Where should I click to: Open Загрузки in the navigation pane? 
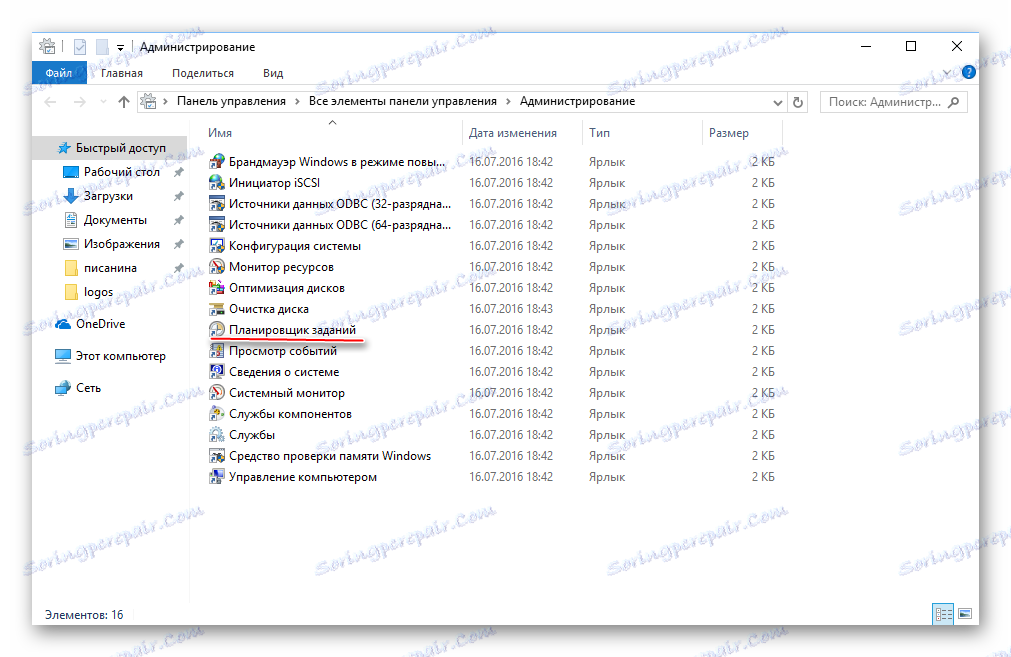click(108, 196)
